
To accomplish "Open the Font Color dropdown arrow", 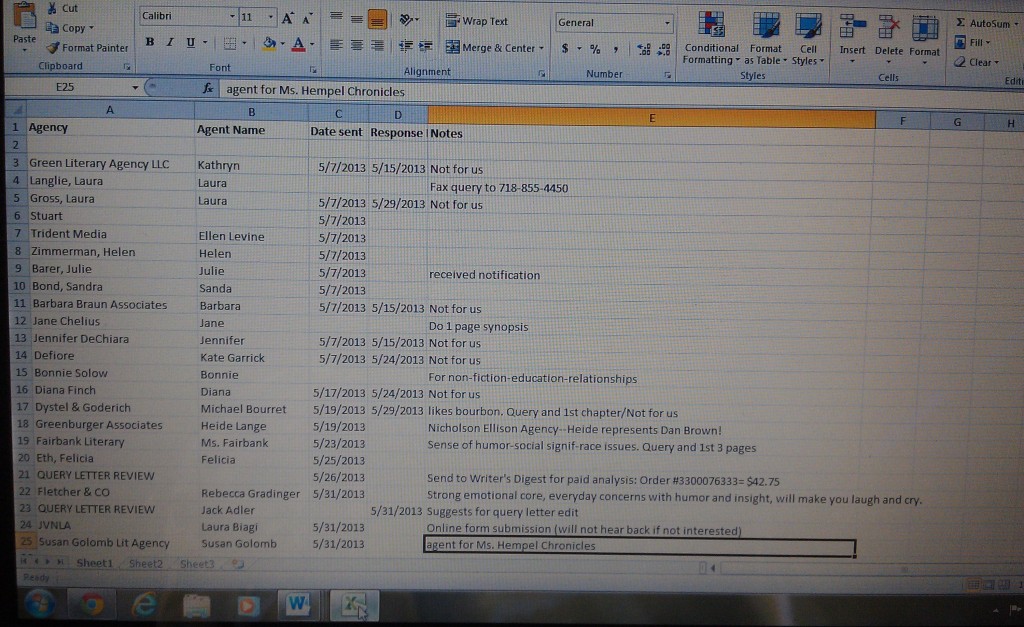I will tap(312, 44).
